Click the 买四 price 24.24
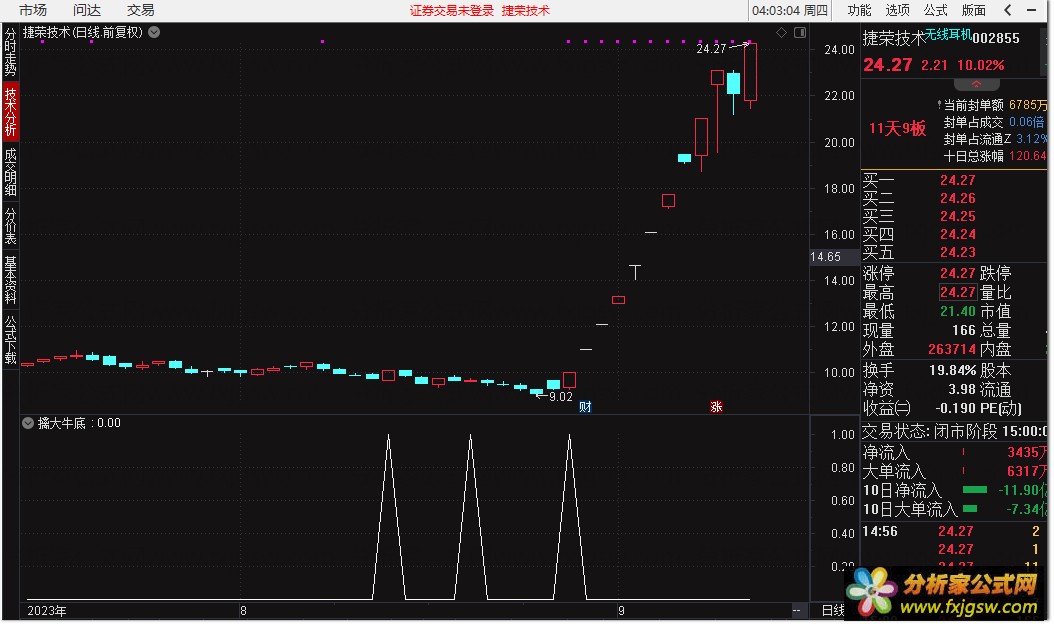 958,235
